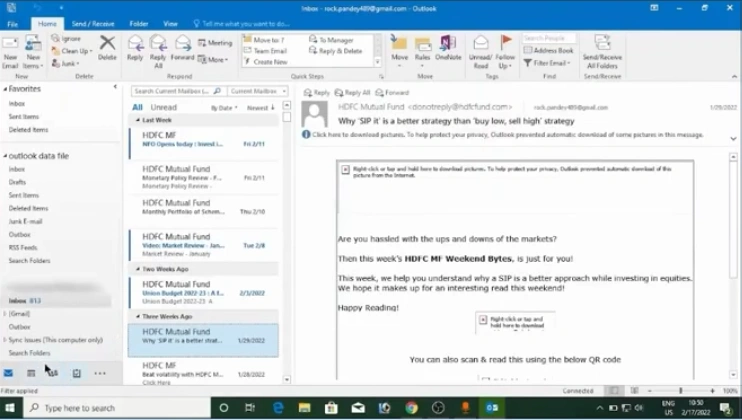The height and width of the screenshot is (420, 742).
Task: Switch to Tasks view icon
Action: click(77, 373)
